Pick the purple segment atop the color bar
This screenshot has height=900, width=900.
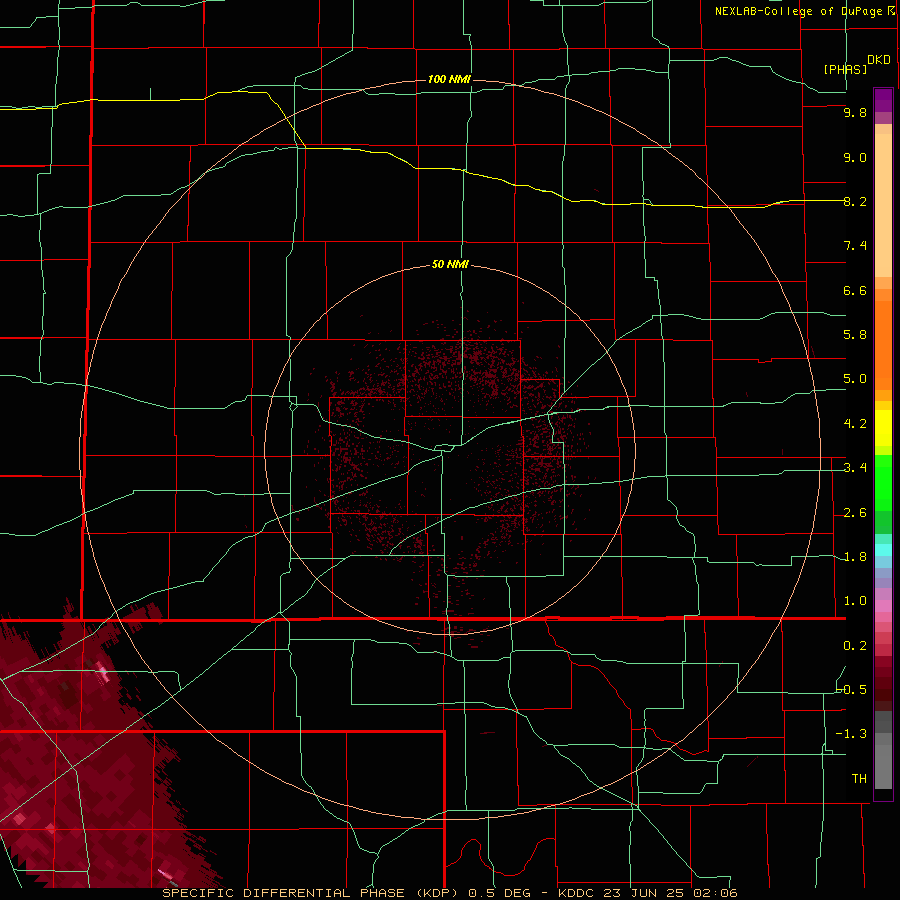click(883, 100)
